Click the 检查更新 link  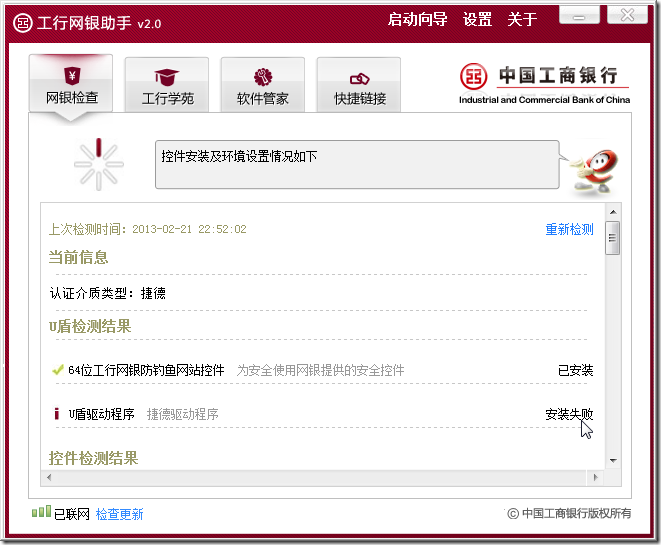point(120,514)
